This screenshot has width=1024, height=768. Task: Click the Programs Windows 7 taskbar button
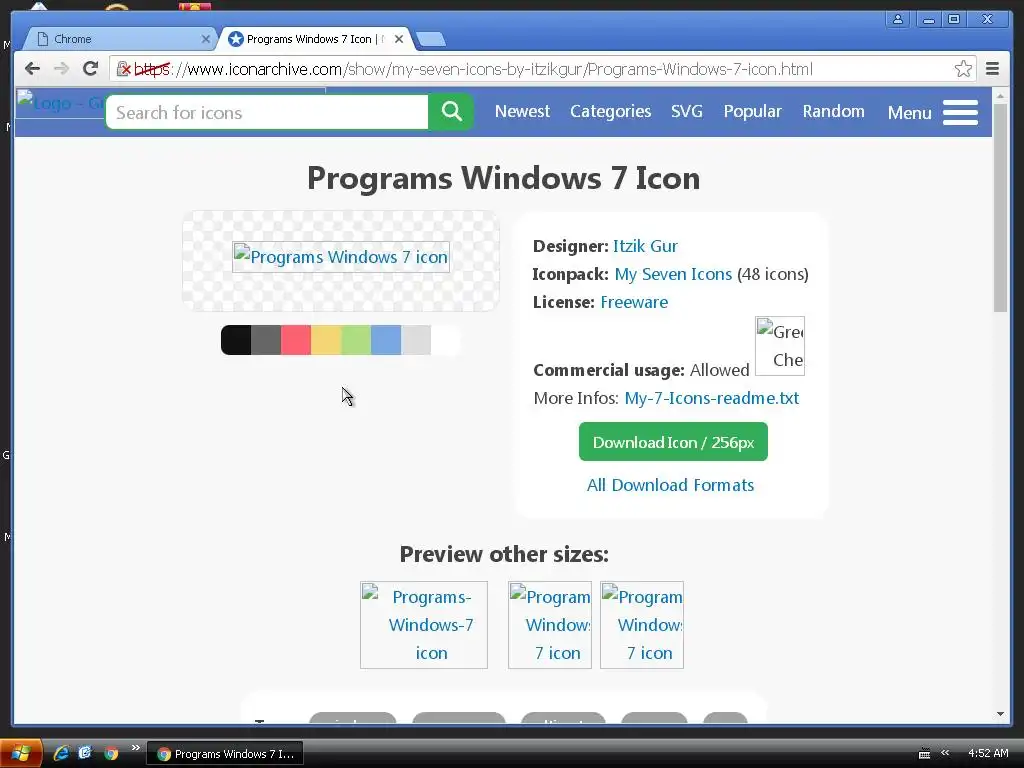click(226, 754)
